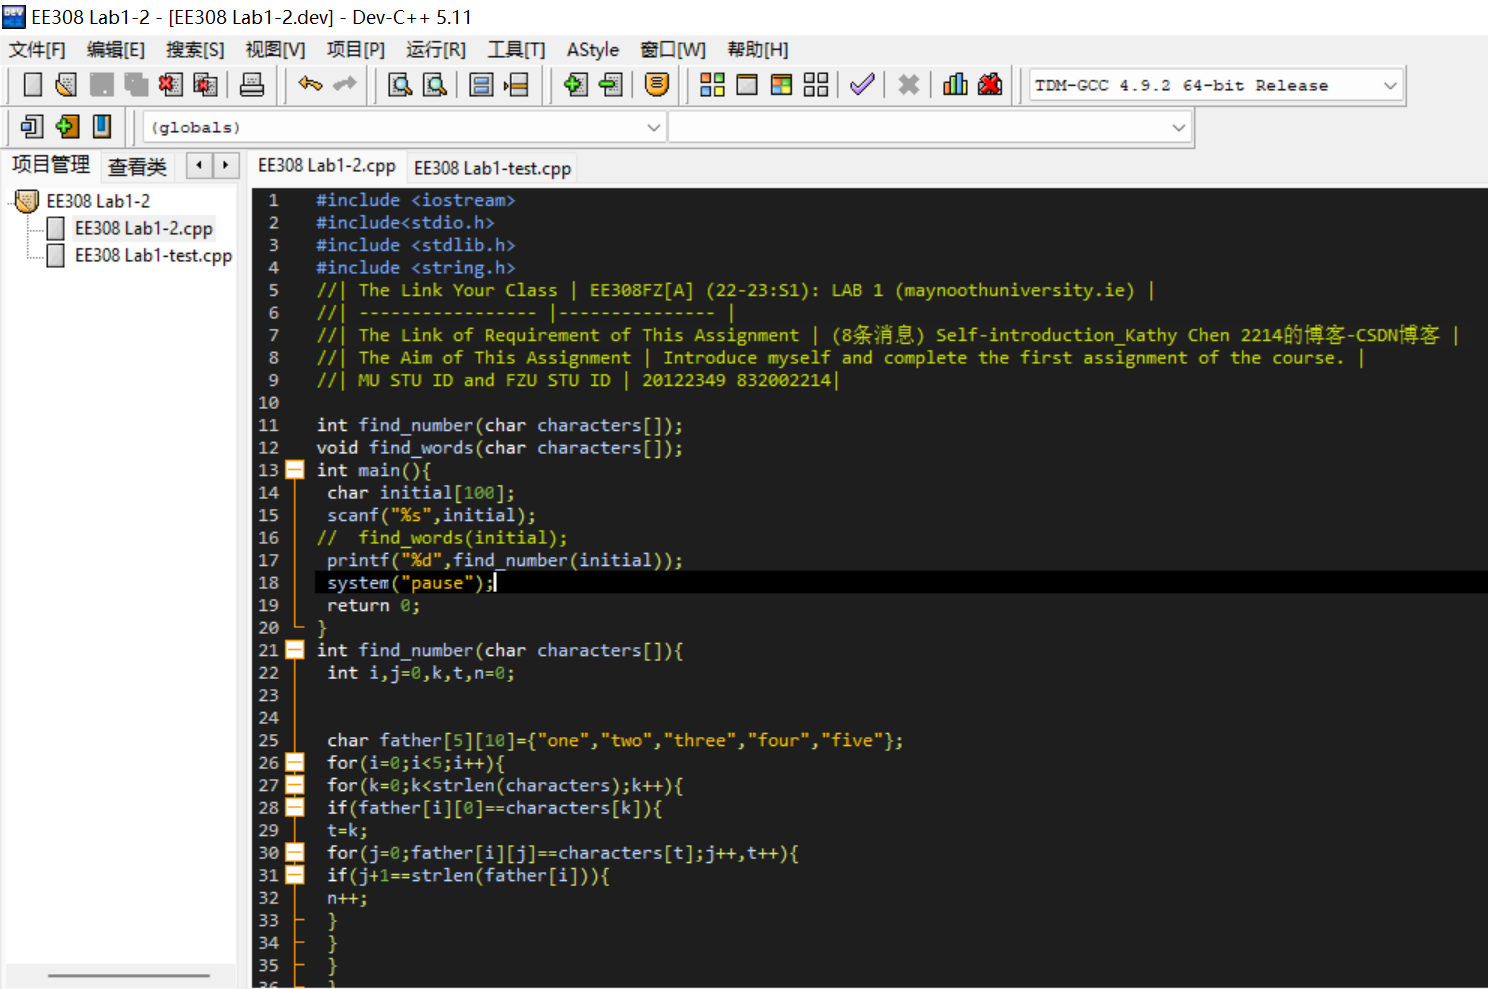Open the TDM-GCC compiler selection dropdown
The height and width of the screenshot is (989, 1488).
[x=1389, y=86]
